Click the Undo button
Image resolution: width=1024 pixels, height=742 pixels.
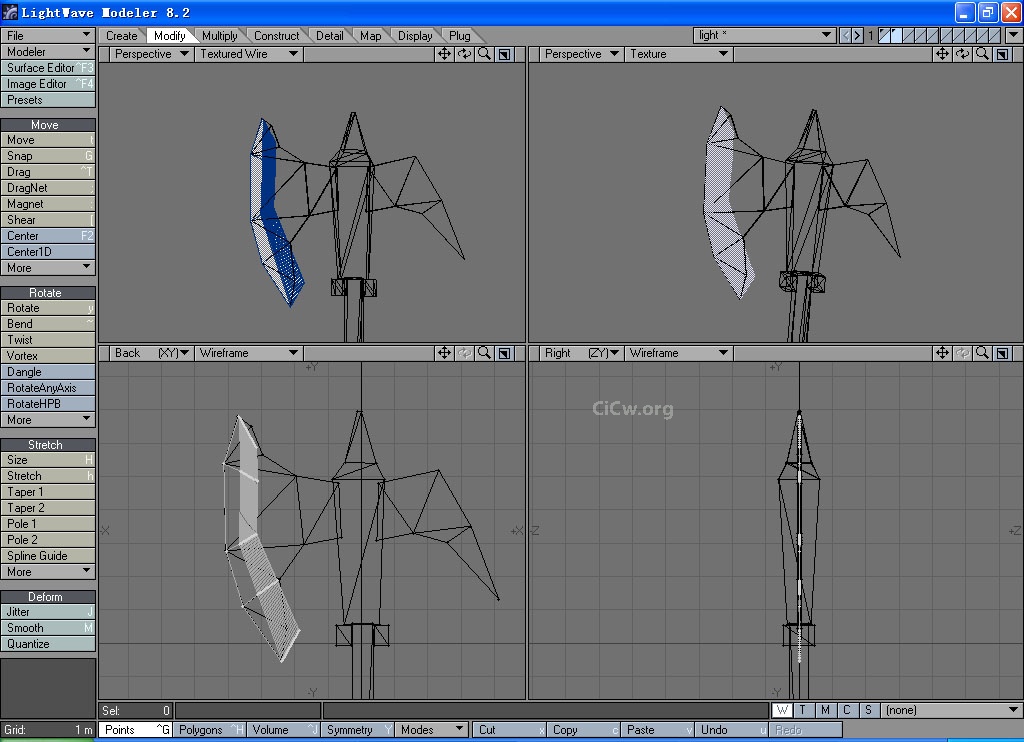(731, 730)
